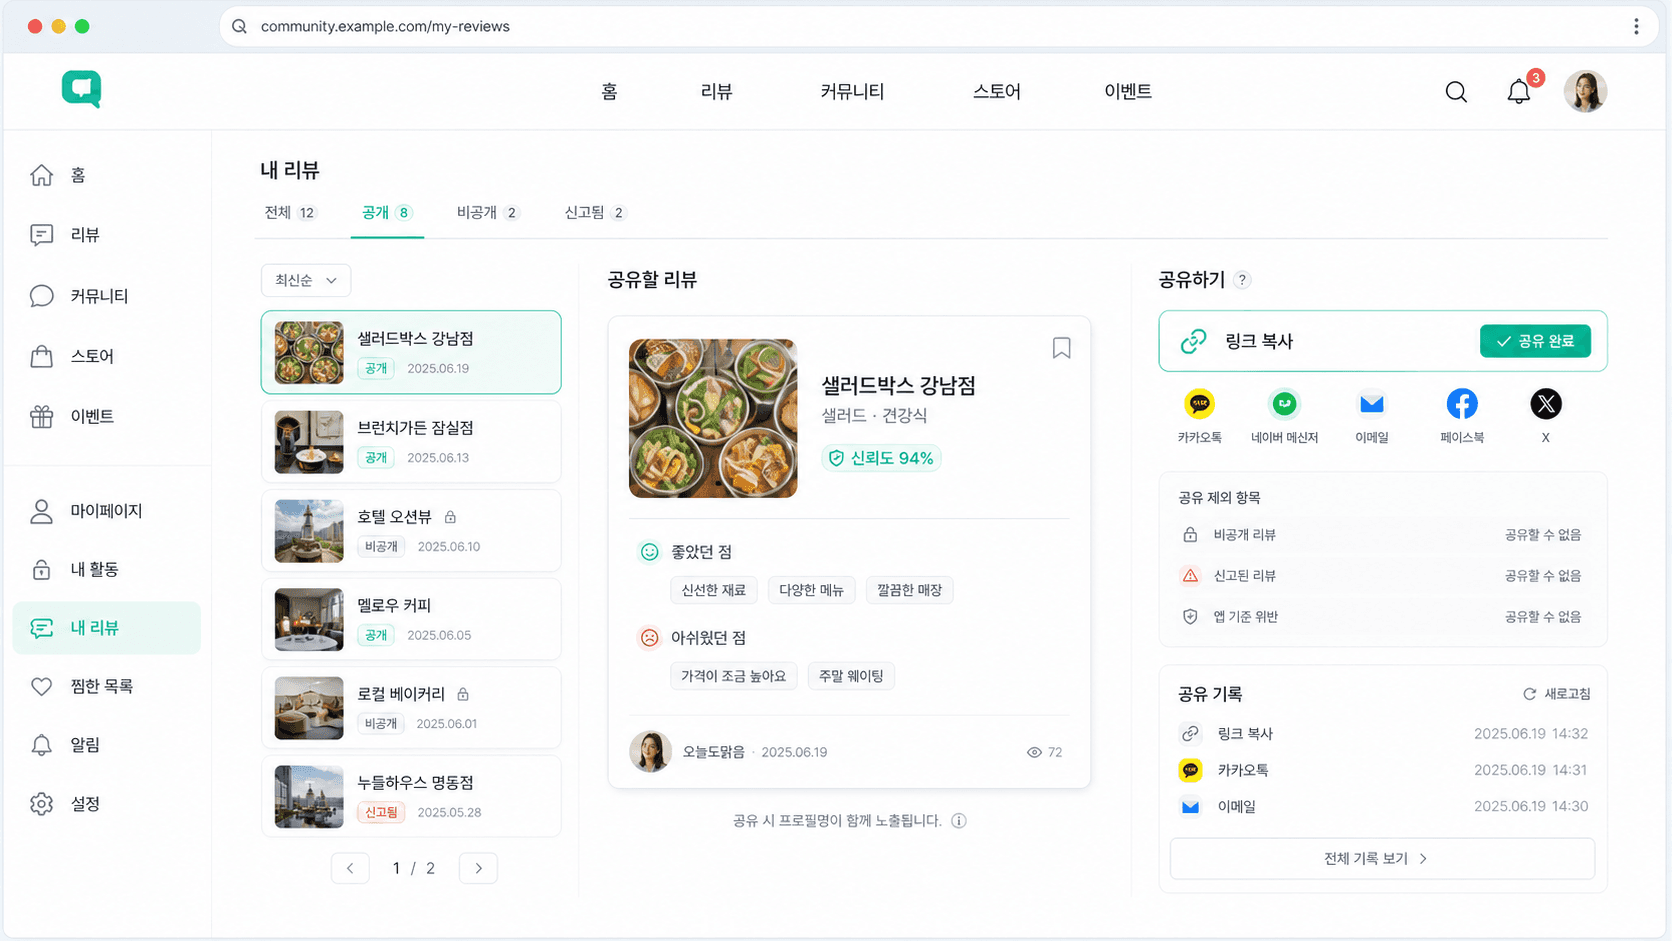Select the 브런치가든 잠실점 list item

[411, 442]
